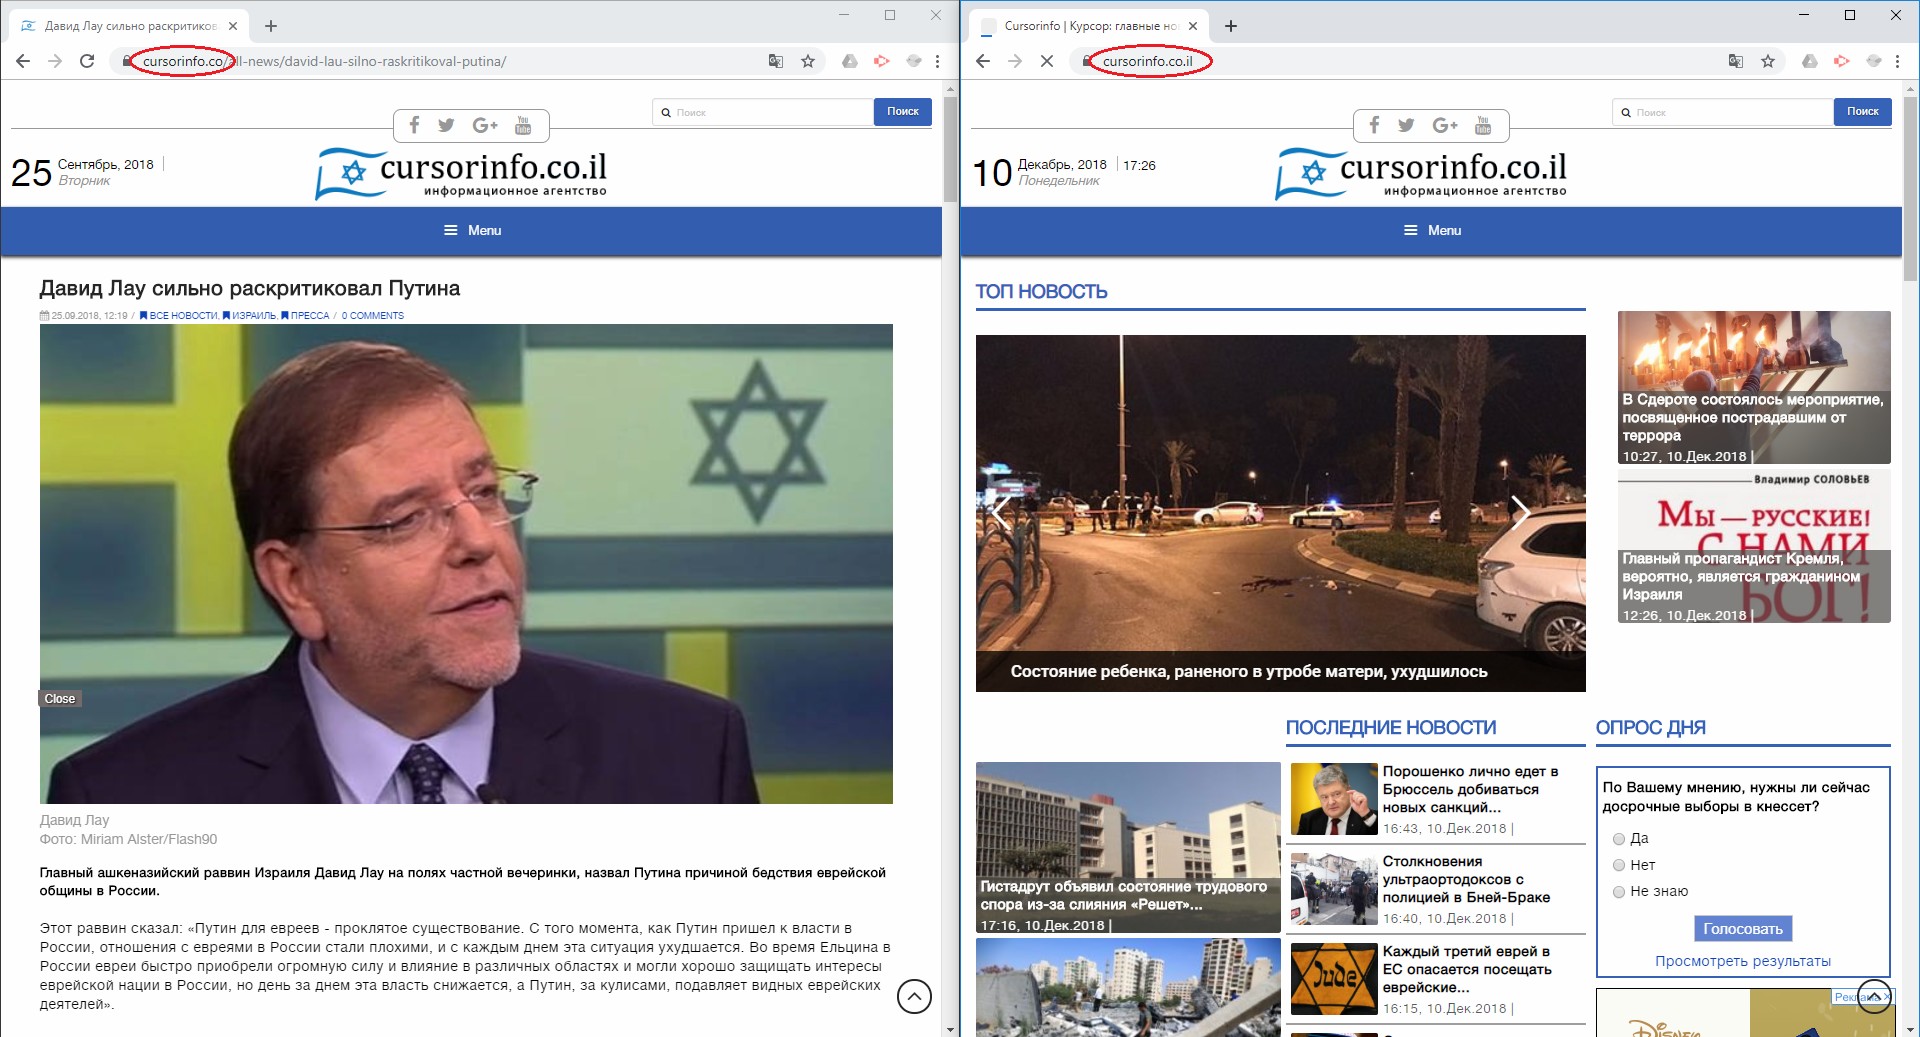Select Нет poll option

click(1619, 865)
